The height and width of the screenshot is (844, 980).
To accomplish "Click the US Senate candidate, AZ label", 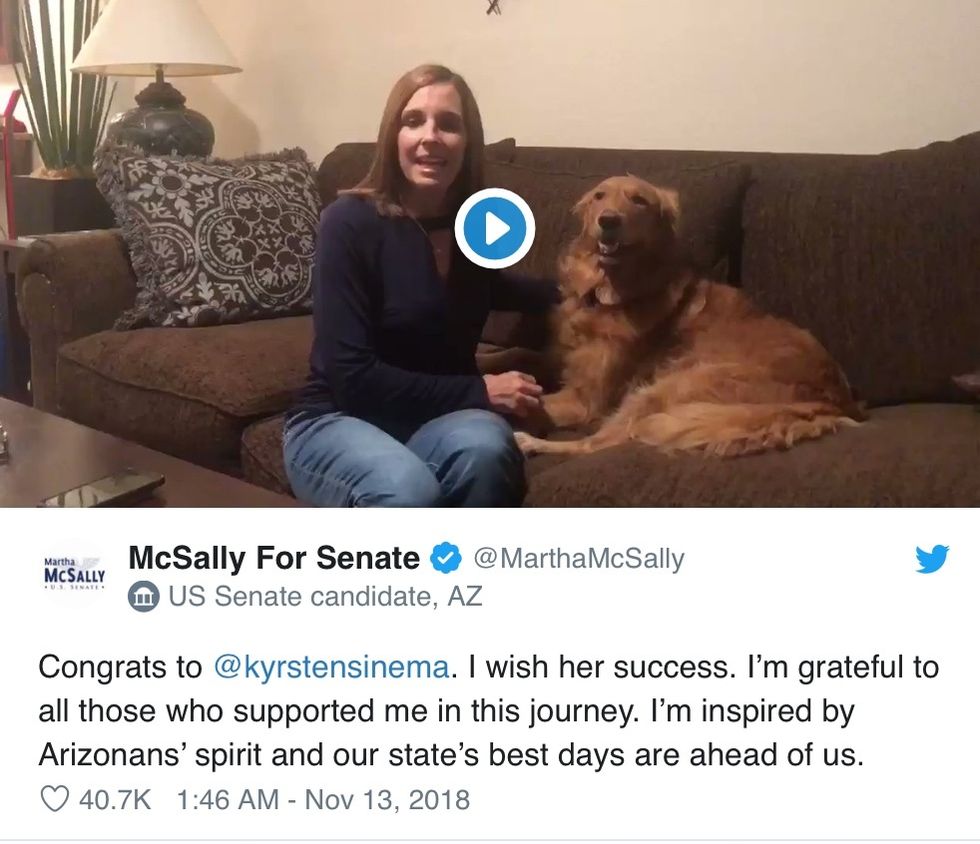I will 324,597.
